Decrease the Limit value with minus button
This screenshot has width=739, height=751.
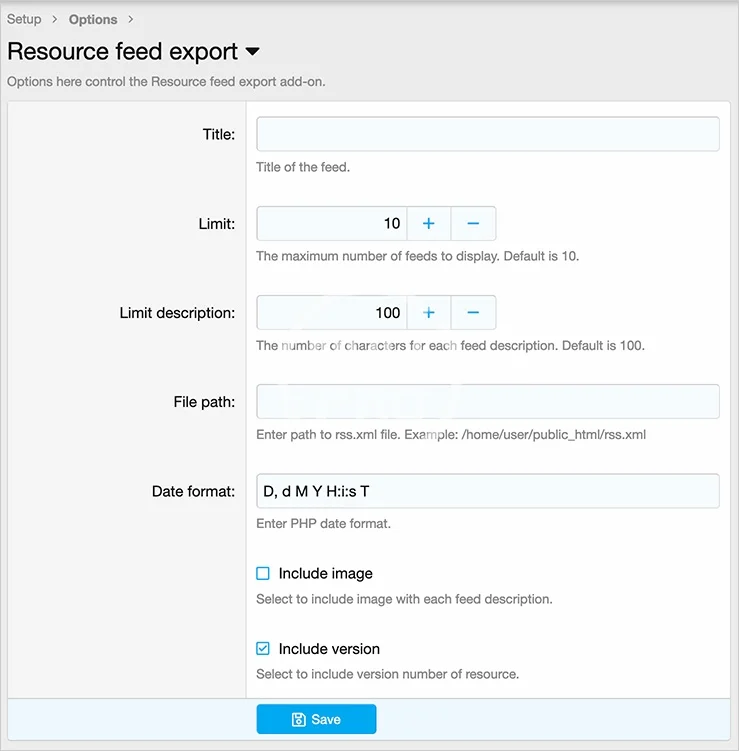(x=473, y=224)
